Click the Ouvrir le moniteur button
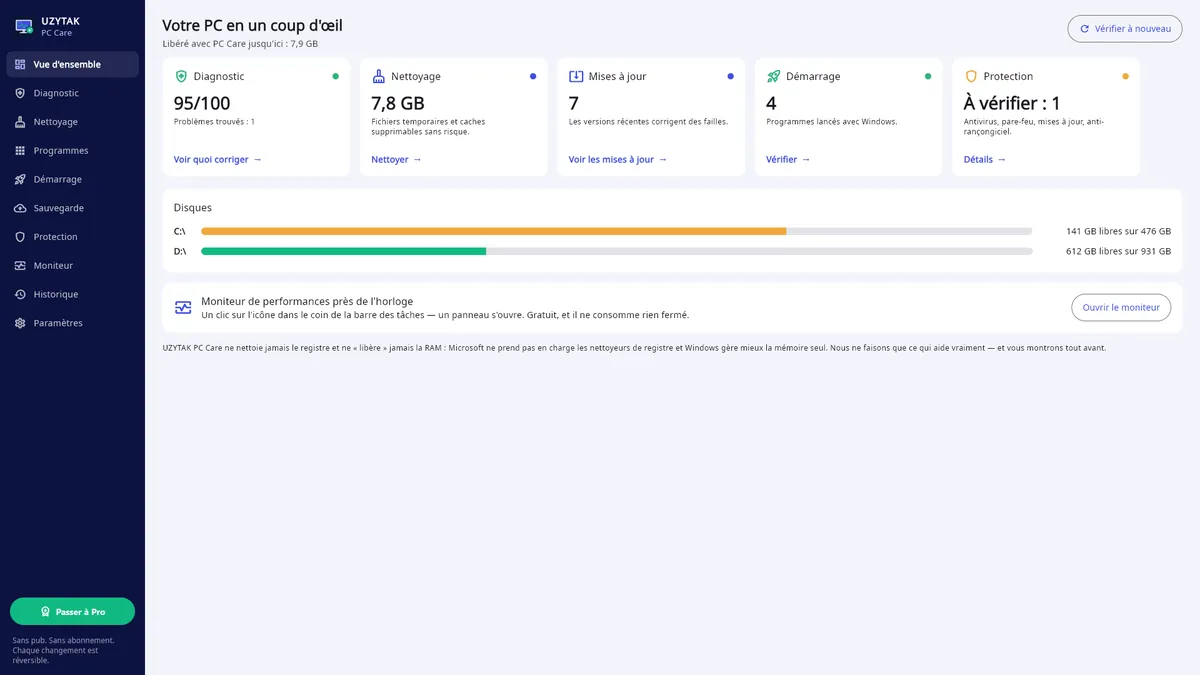The image size is (1200, 675). coord(1121,307)
